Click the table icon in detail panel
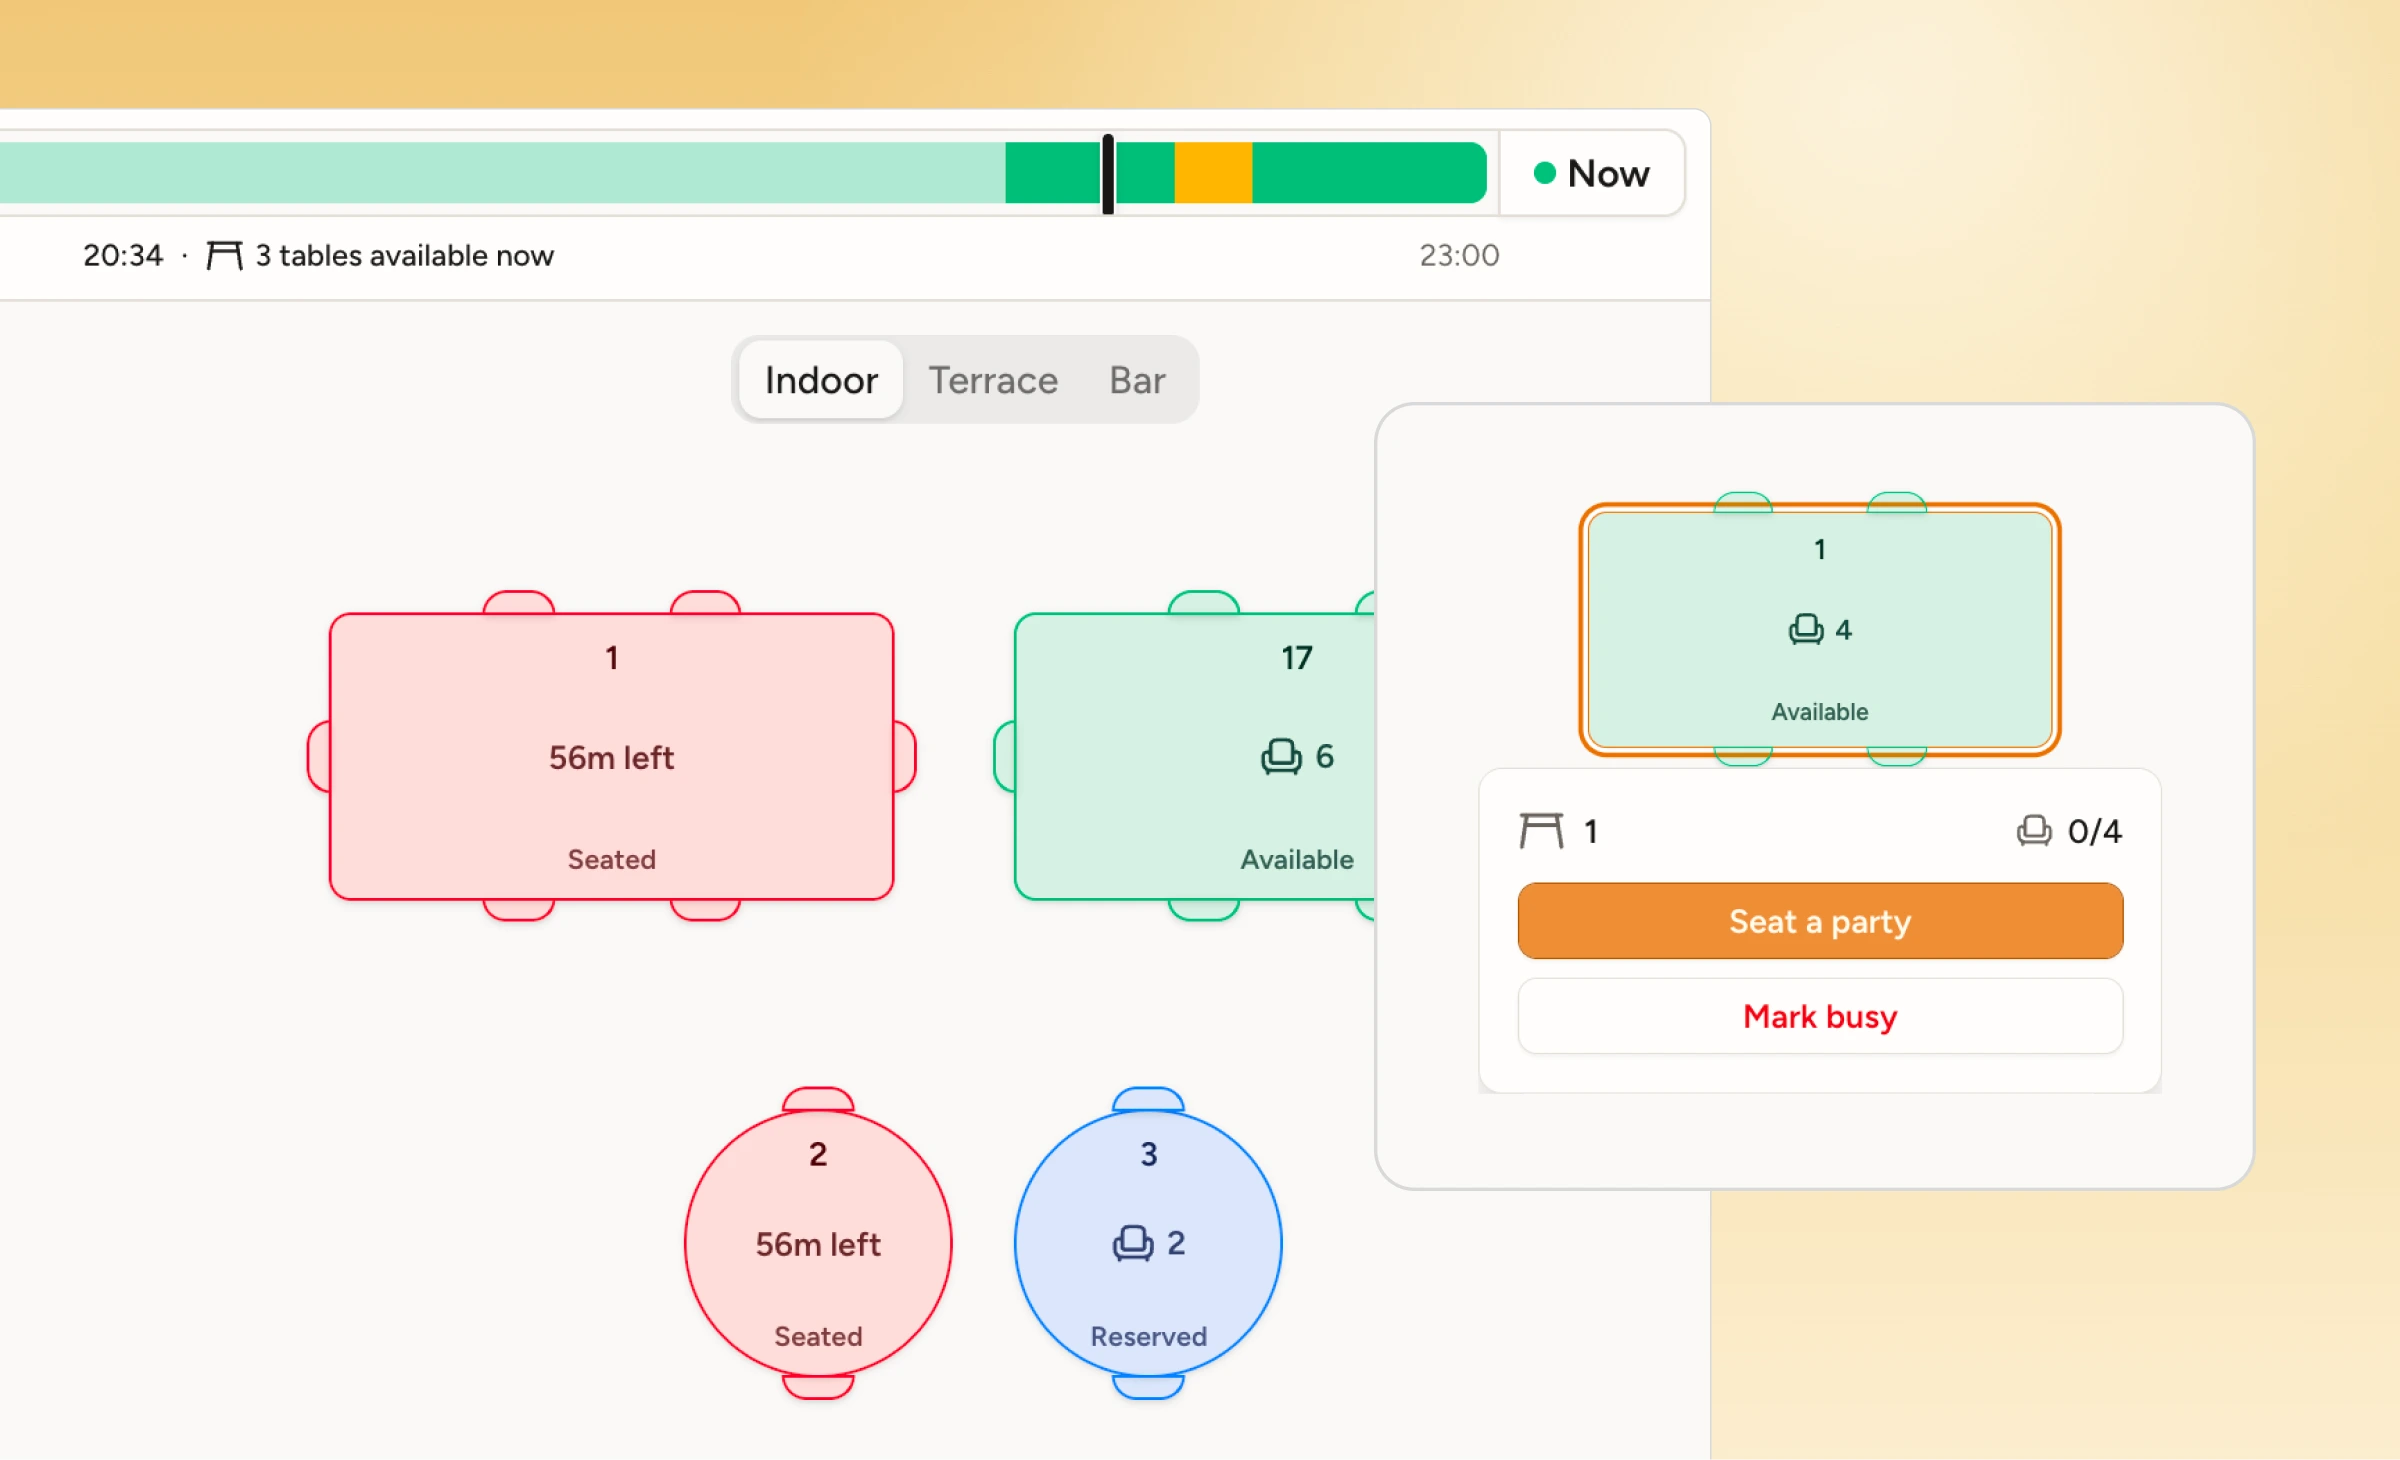 click(x=1541, y=831)
